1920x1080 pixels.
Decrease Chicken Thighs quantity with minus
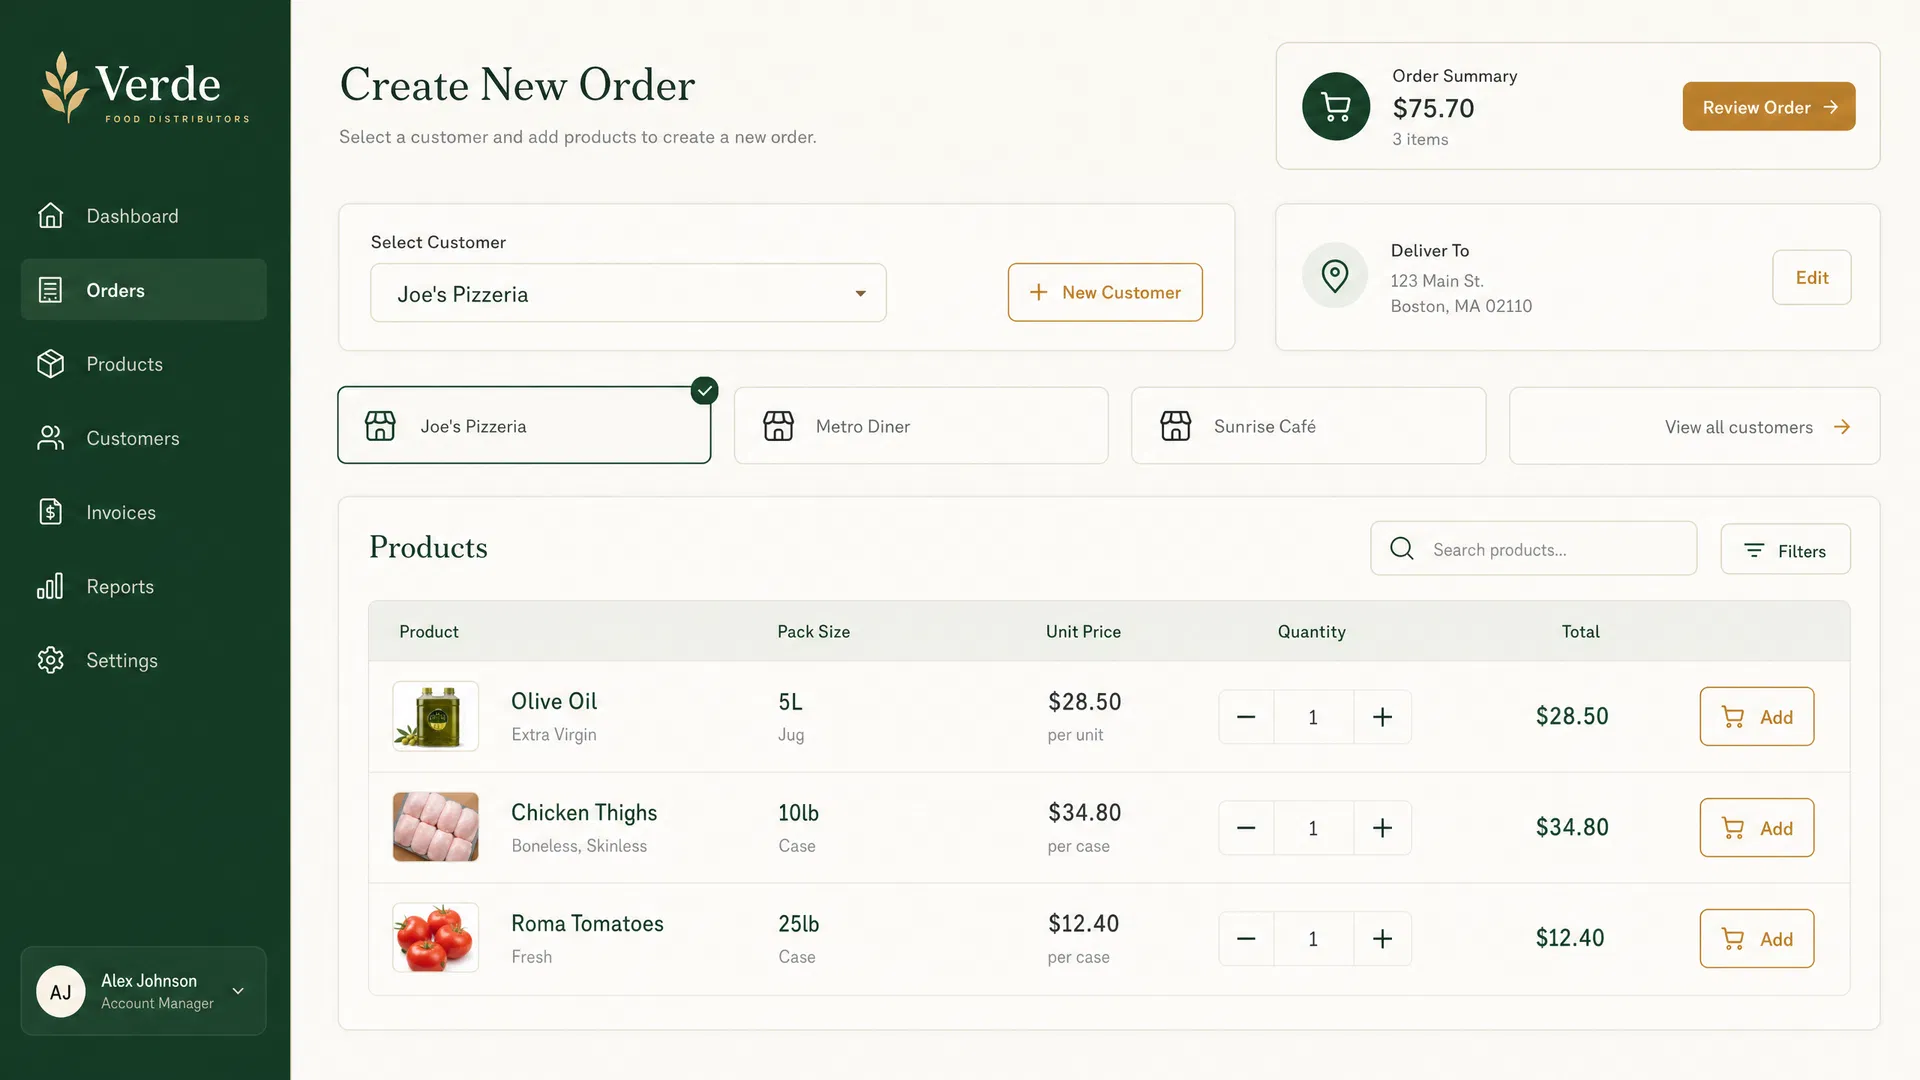tap(1246, 828)
